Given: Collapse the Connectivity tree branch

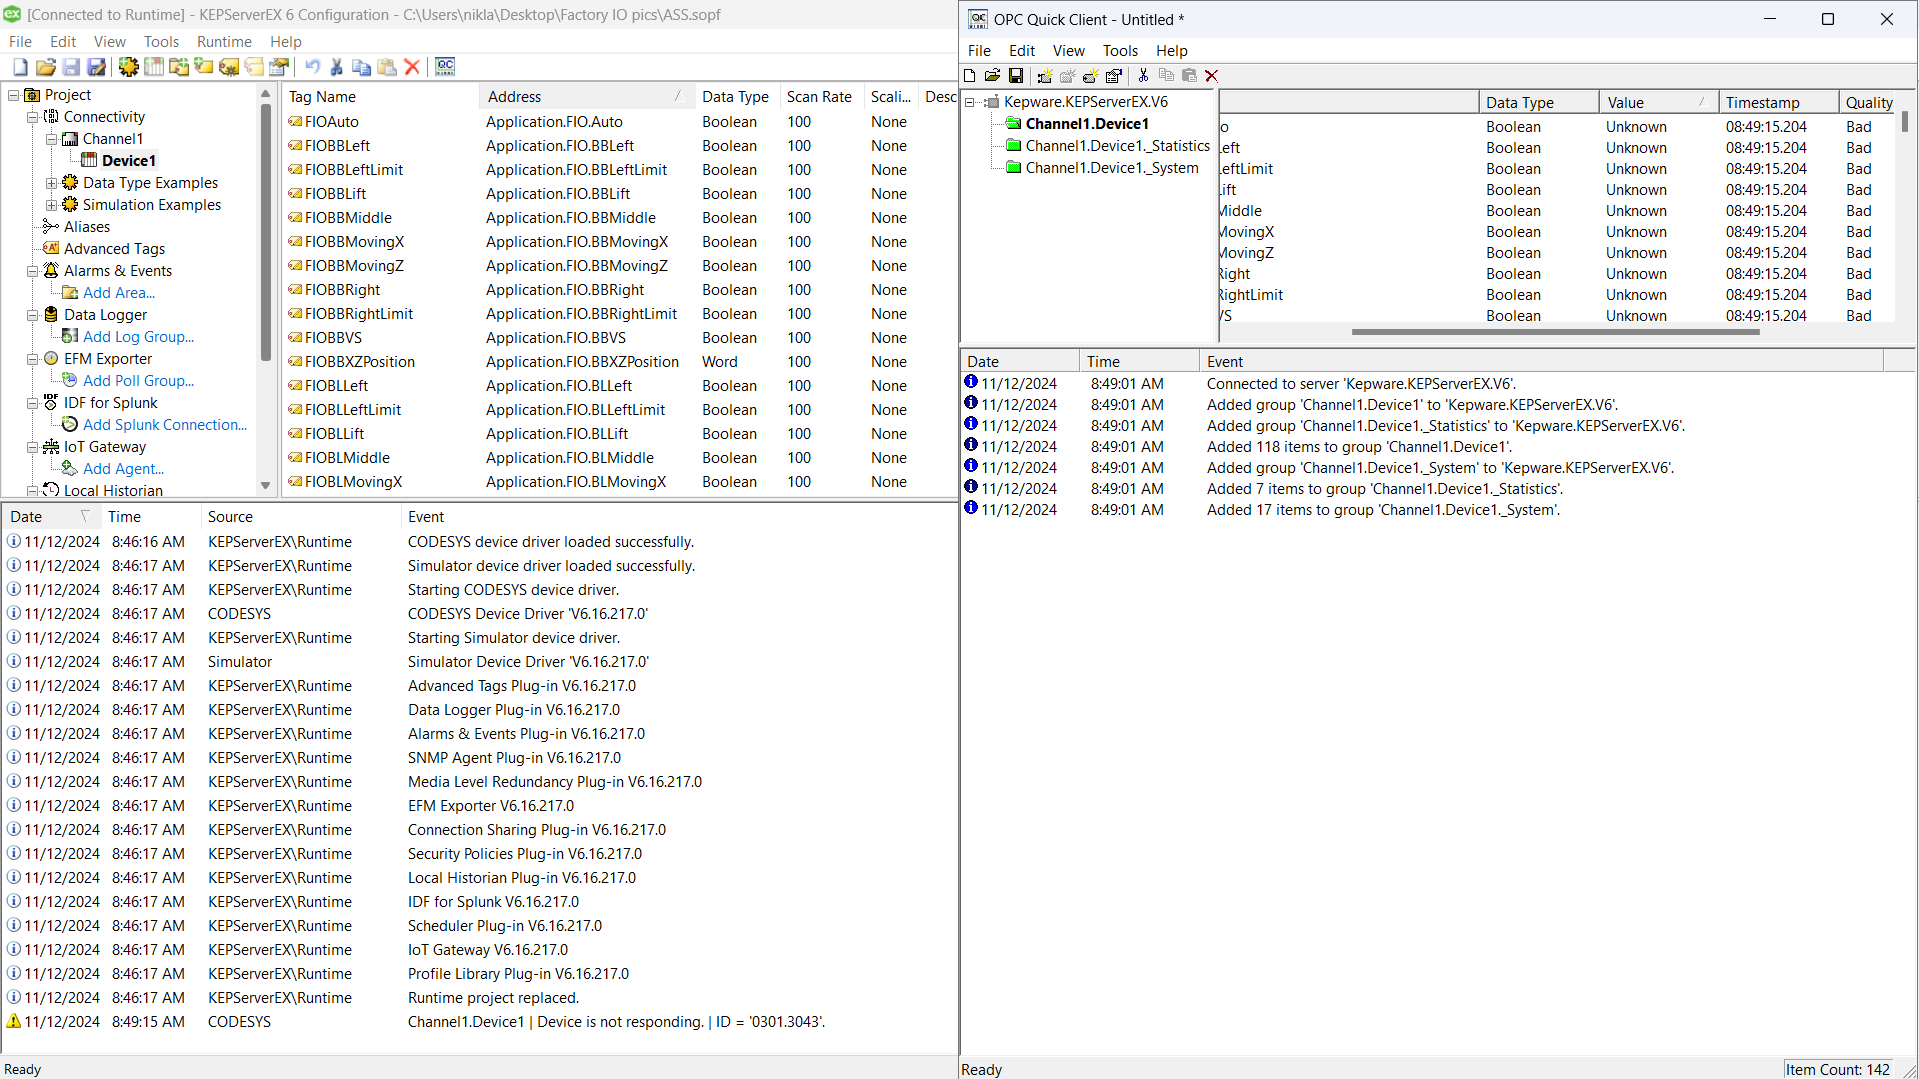Looking at the screenshot, I should pyautogui.click(x=33, y=117).
